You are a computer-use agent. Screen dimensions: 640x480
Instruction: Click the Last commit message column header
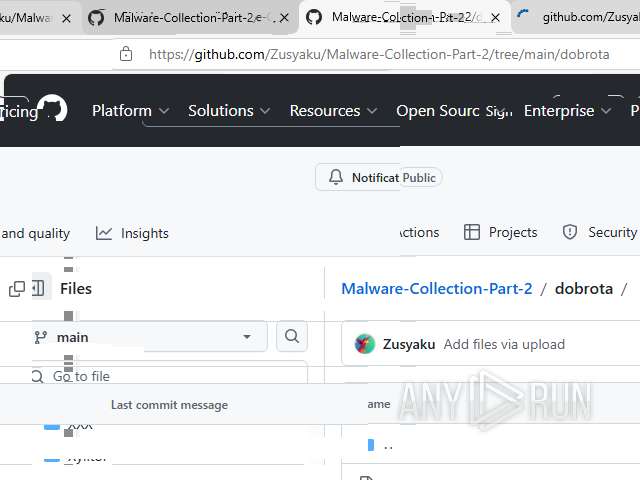[x=169, y=405]
